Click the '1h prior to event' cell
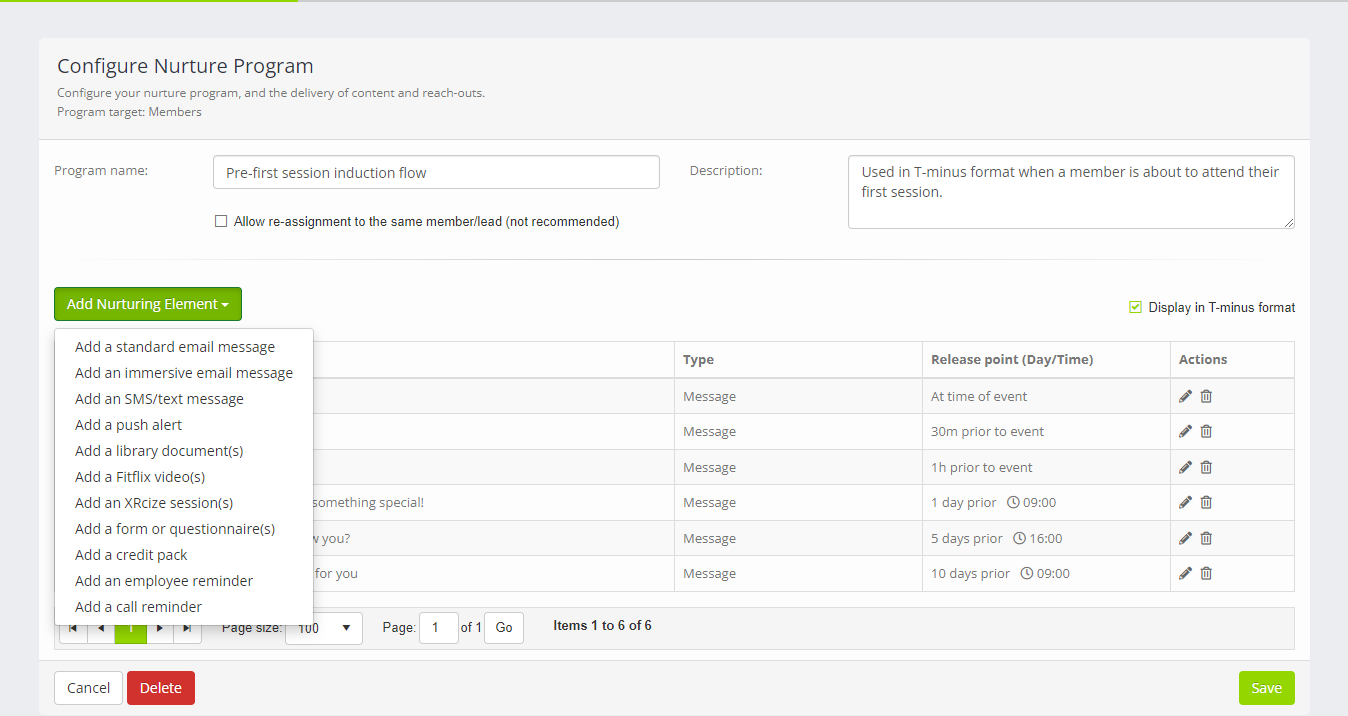The image size is (1348, 716). click(x=1046, y=467)
